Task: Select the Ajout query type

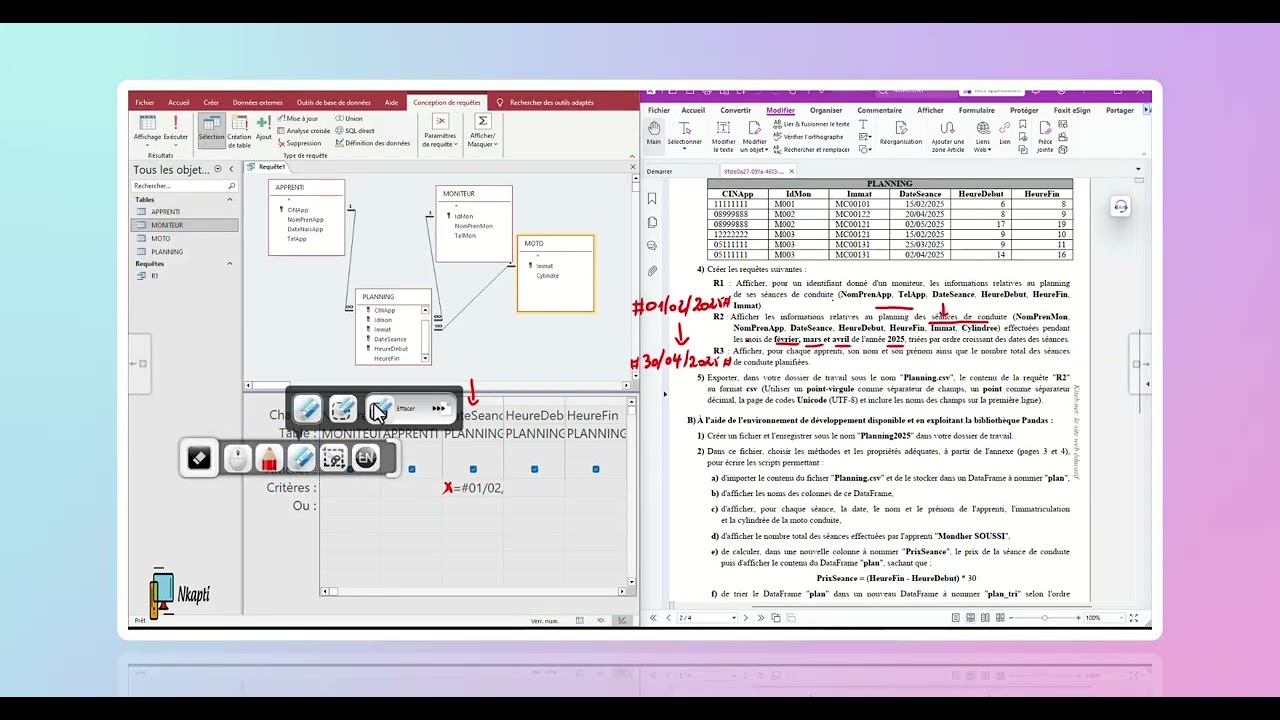Action: coord(263,127)
